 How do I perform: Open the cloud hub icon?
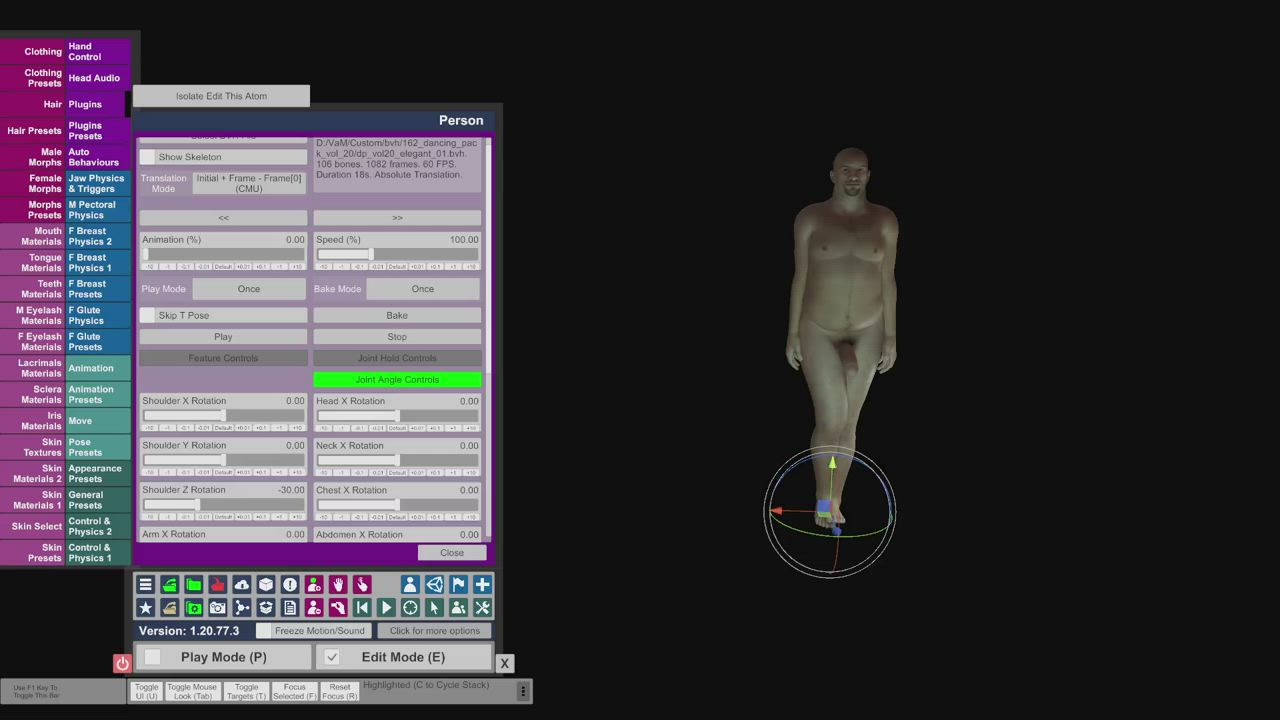pyautogui.click(x=242, y=585)
